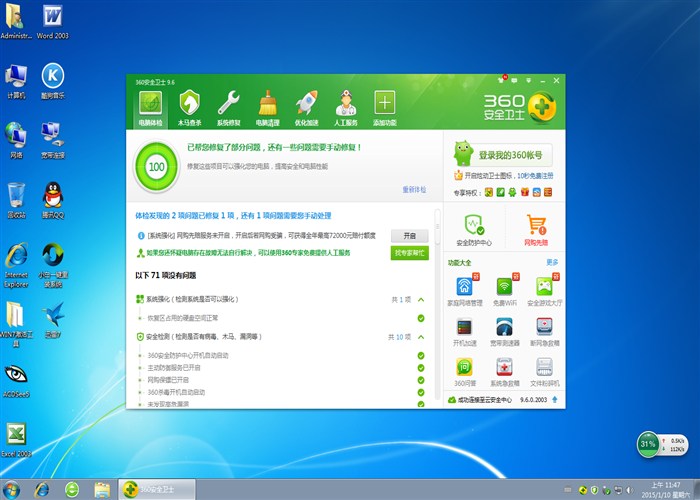Launch 优化加速 rocket optimization
The width and height of the screenshot is (700, 500).
coord(306,106)
